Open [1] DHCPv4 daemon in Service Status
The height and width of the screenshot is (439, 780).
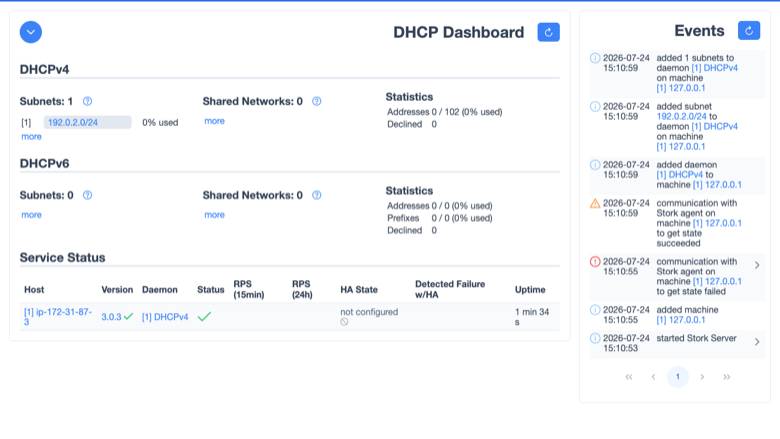[165, 317]
